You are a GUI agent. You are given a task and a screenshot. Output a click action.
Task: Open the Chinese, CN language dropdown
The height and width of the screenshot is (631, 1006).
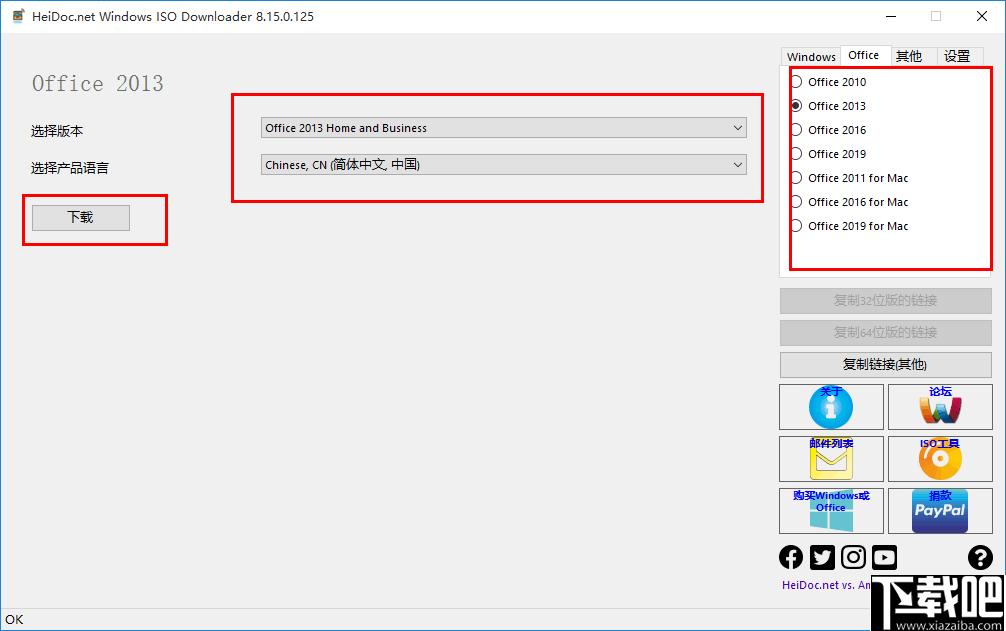504,165
